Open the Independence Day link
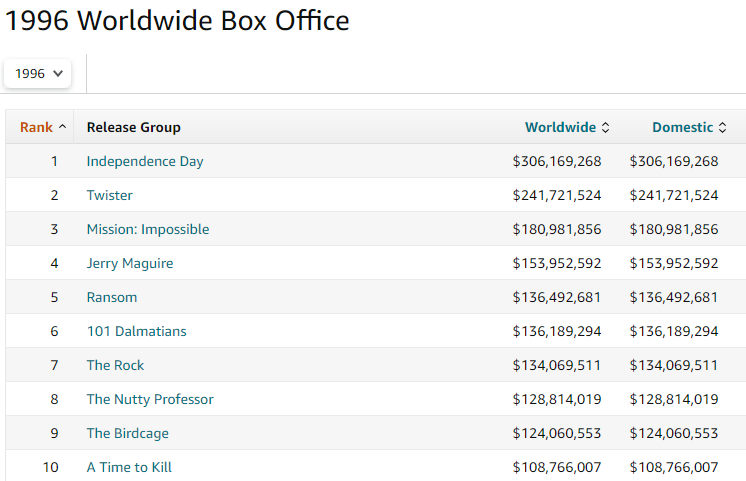The width and height of the screenshot is (746, 481). [145, 161]
